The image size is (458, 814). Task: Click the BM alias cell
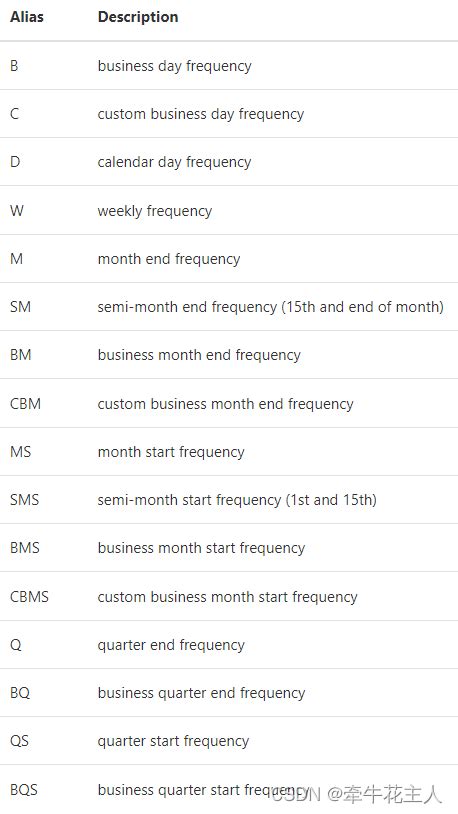point(21,355)
